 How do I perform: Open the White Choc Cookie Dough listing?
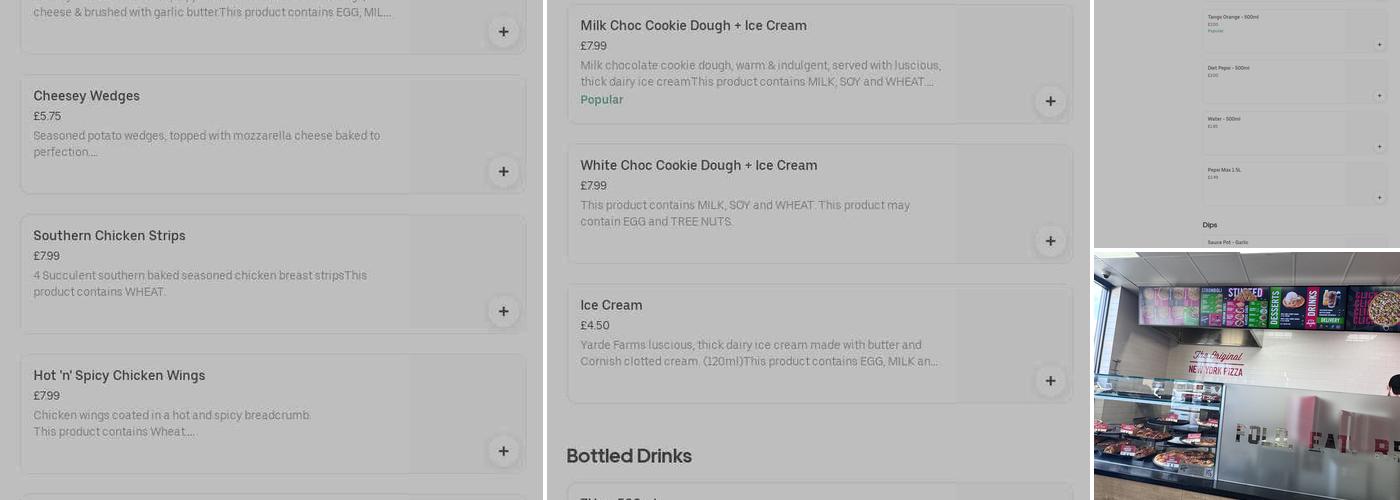[x=698, y=166]
